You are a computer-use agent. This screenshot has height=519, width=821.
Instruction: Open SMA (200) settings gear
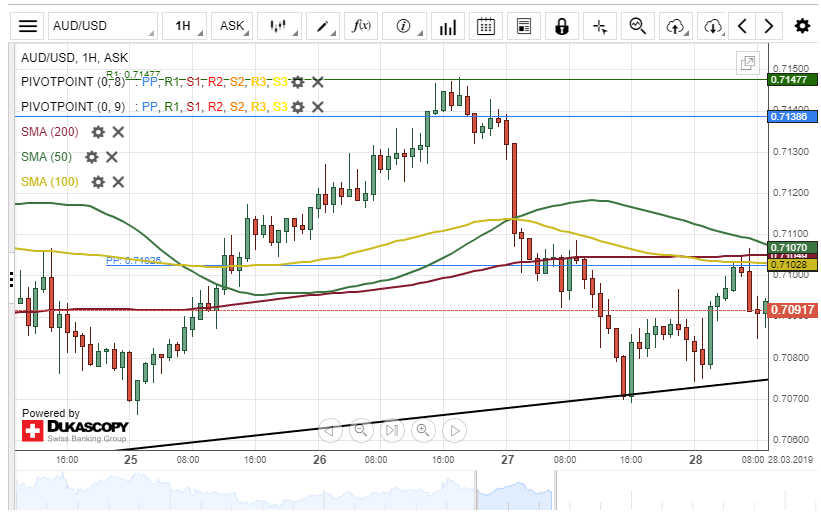click(x=98, y=132)
